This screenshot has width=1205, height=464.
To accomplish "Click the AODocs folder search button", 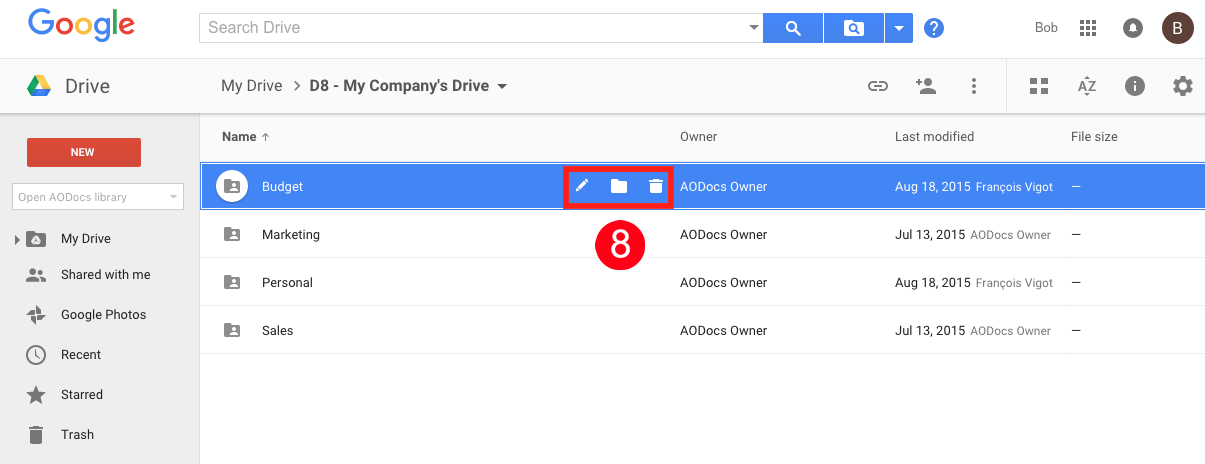I will click(854, 28).
